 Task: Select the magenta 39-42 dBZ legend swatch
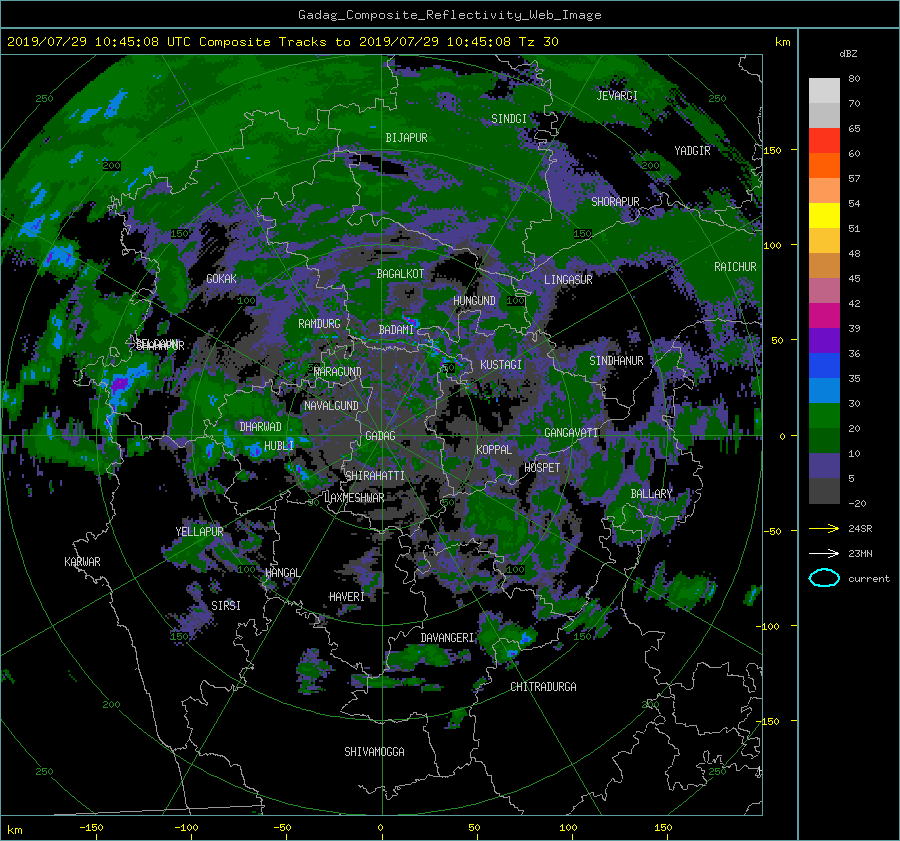coord(824,315)
